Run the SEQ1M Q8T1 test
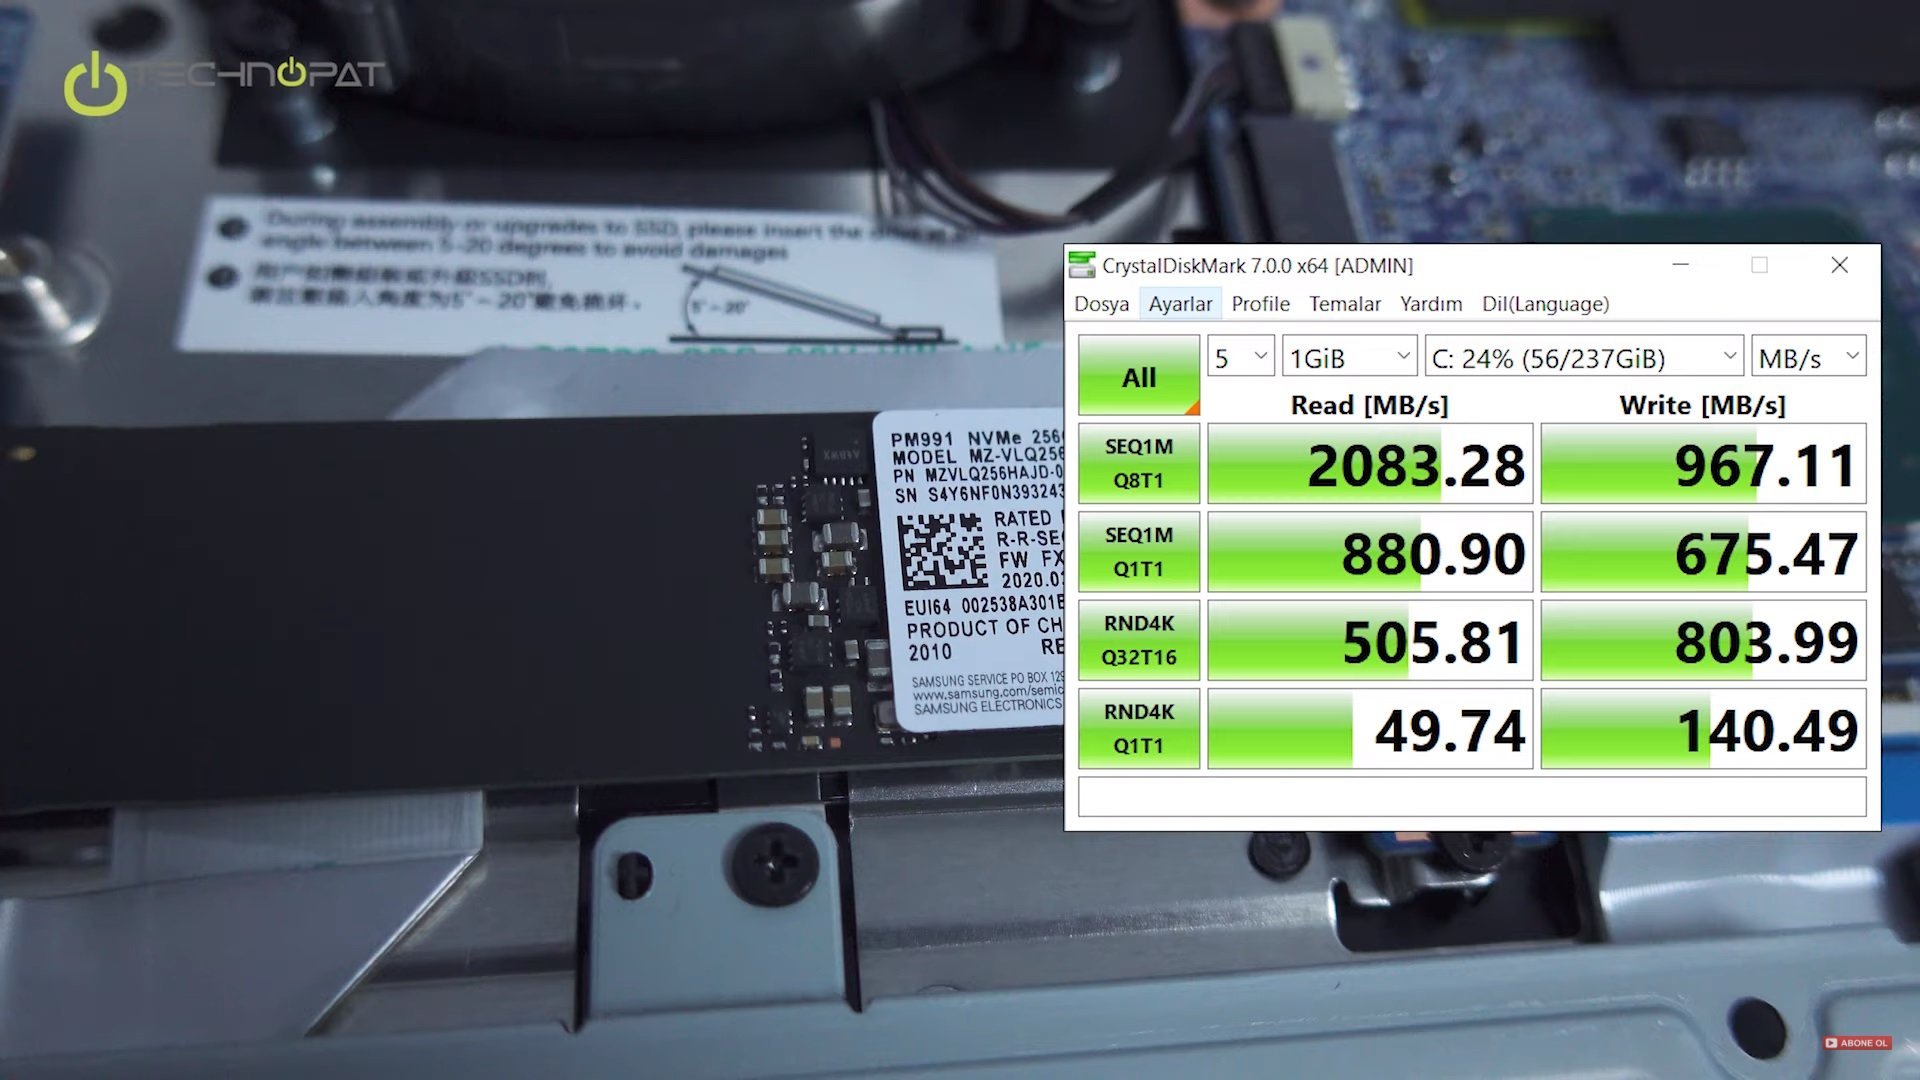Screen dimensions: 1920x1080 (1138, 463)
